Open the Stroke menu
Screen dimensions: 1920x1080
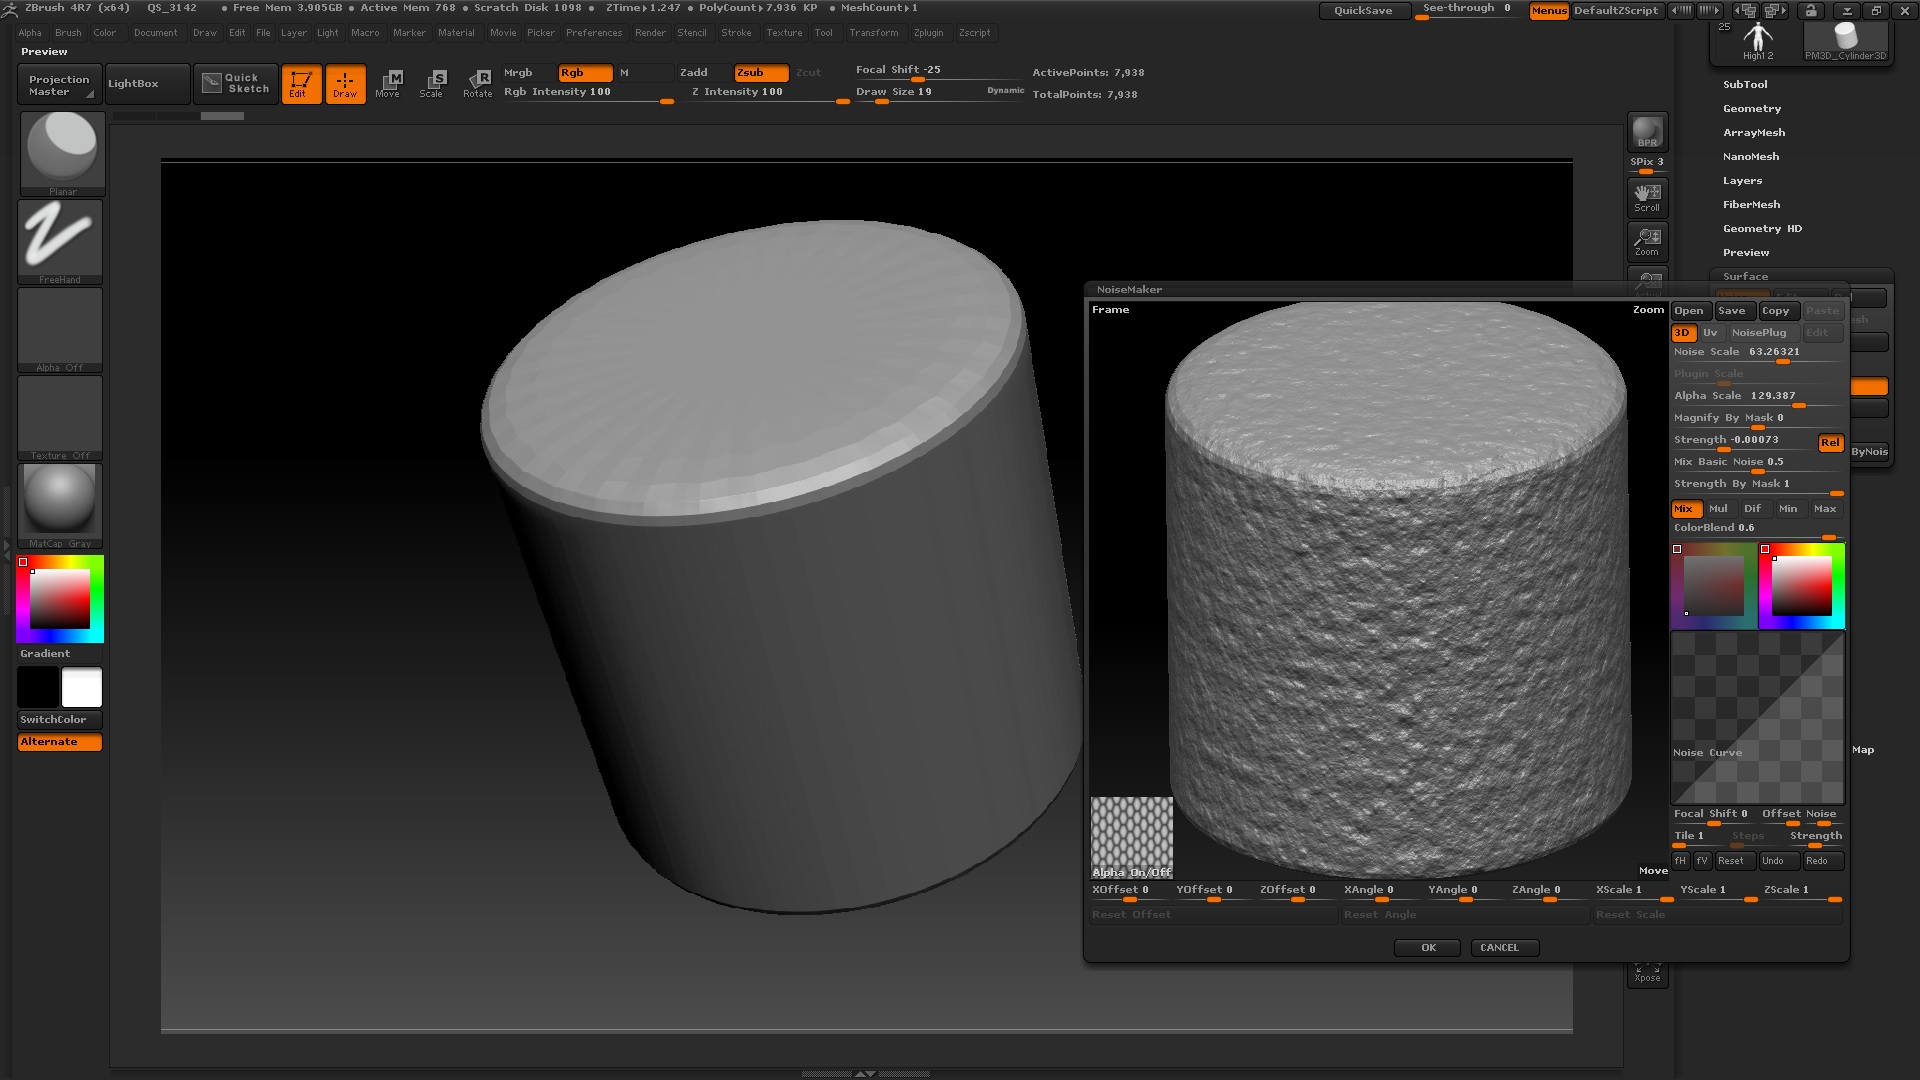click(736, 33)
